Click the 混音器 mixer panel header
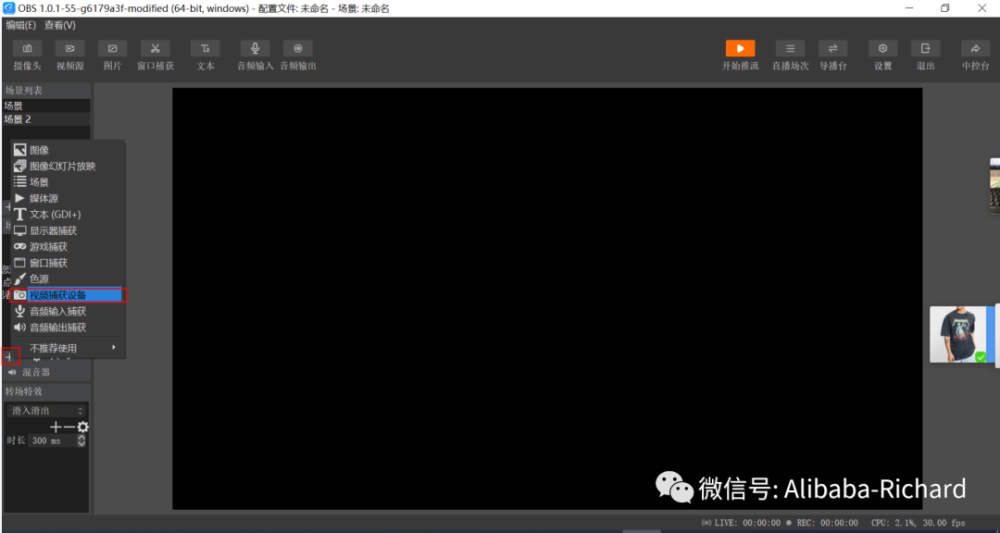Image resolution: width=1000 pixels, height=533 pixels. tap(46, 372)
